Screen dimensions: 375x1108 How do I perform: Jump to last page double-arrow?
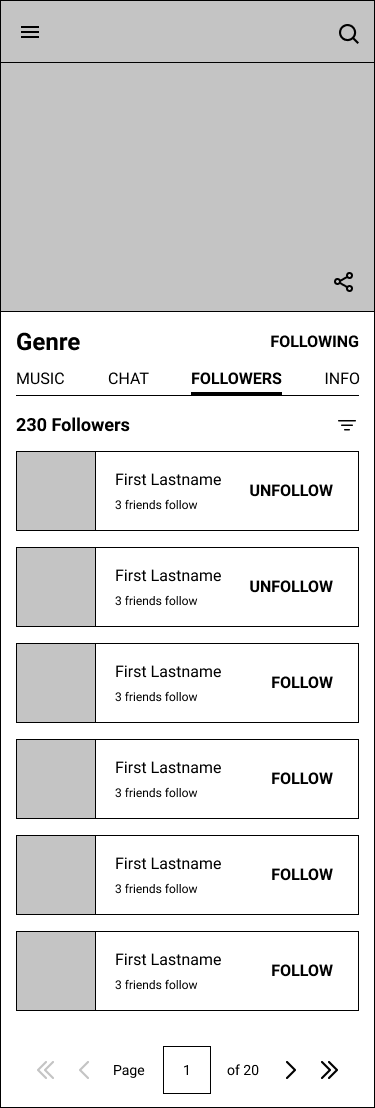[329, 1070]
